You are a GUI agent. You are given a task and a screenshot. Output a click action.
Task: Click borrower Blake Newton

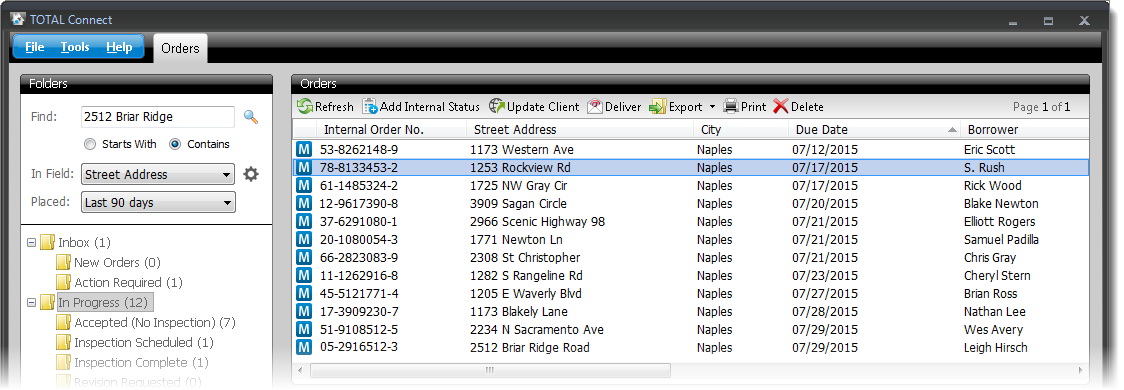(1001, 204)
